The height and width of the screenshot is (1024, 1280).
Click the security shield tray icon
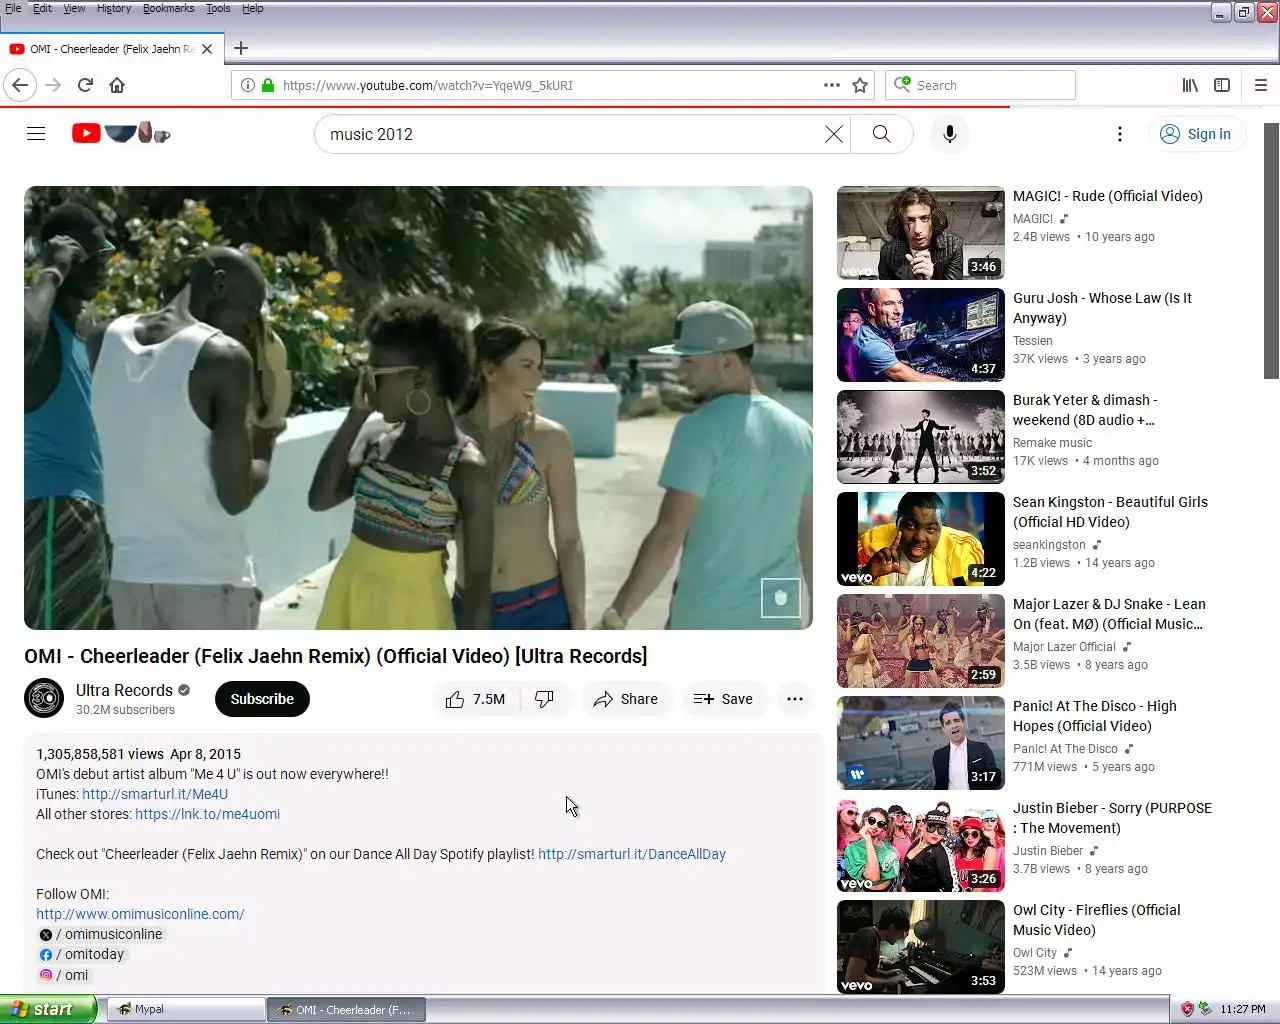1187,1009
